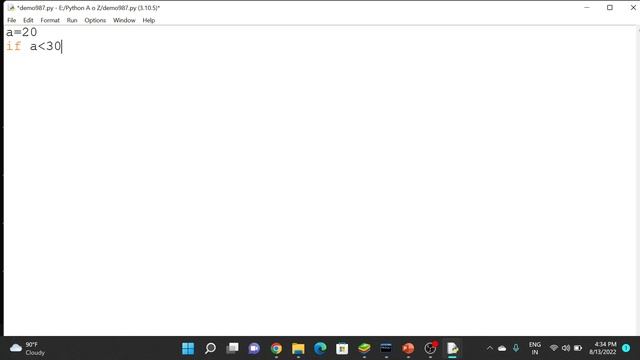Image resolution: width=640 pixels, height=360 pixels.
Task: Click the 'if' keyword in the code
Action: [13, 46]
